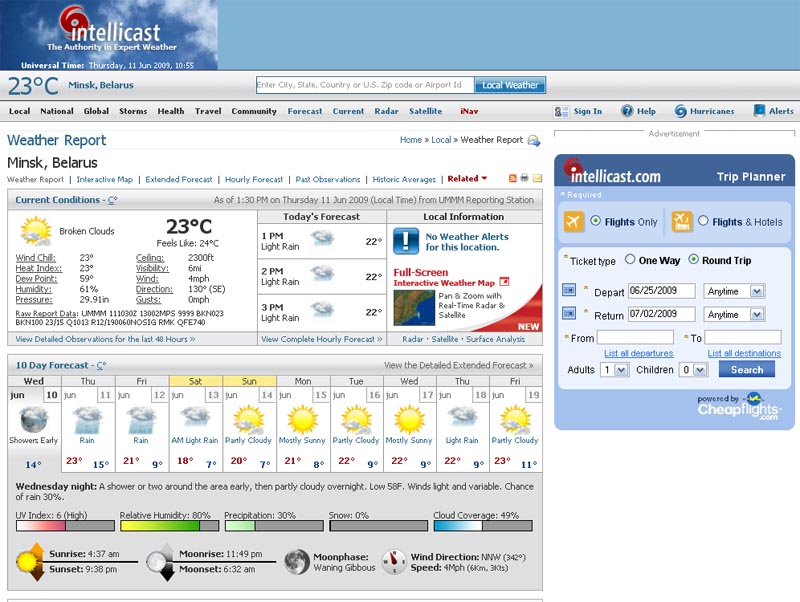The width and height of the screenshot is (800, 602).
Task: Click the city or zip code search field
Action: pyautogui.click(x=365, y=85)
